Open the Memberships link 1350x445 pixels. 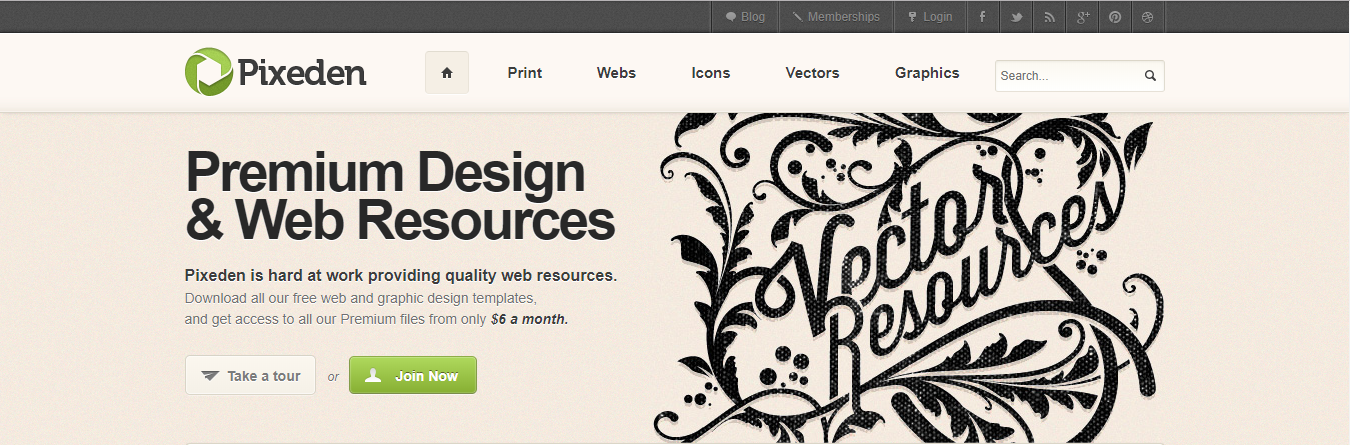[x=836, y=17]
